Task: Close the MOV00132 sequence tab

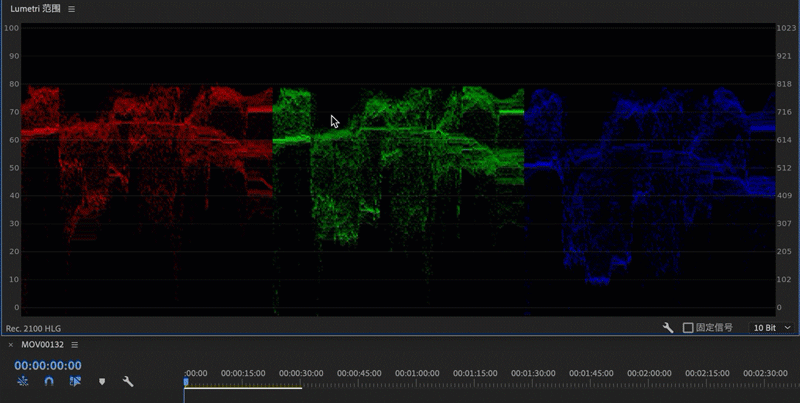Action: coord(11,345)
